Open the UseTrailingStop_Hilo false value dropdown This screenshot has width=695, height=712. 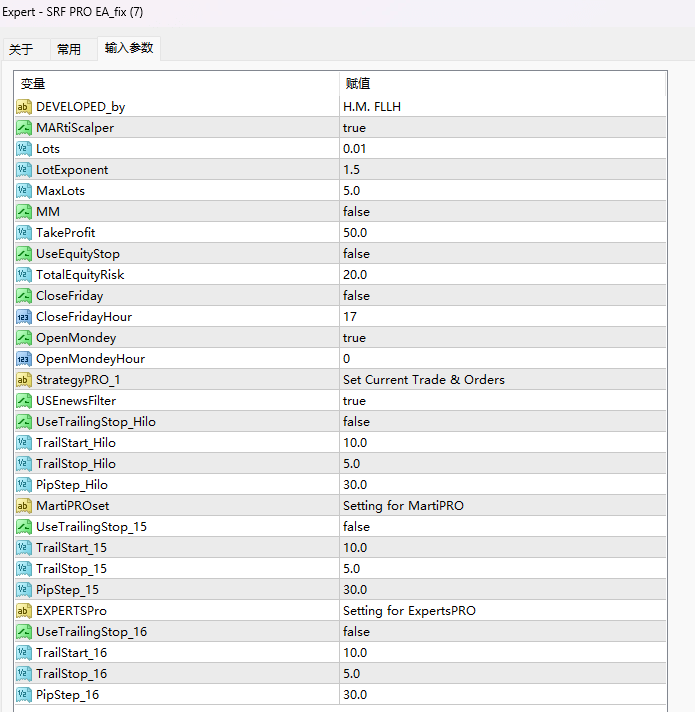tap(503, 422)
